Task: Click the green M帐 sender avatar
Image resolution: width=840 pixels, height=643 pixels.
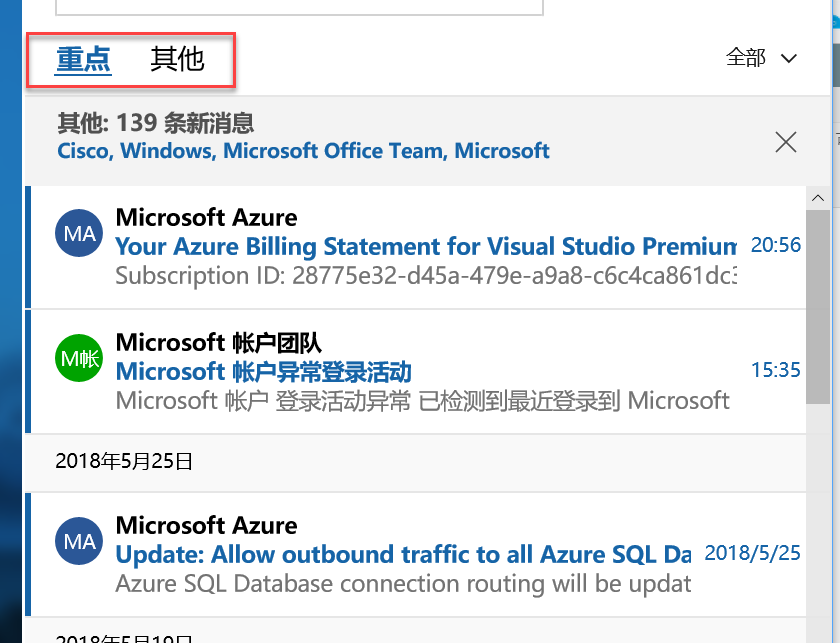Action: point(79,358)
